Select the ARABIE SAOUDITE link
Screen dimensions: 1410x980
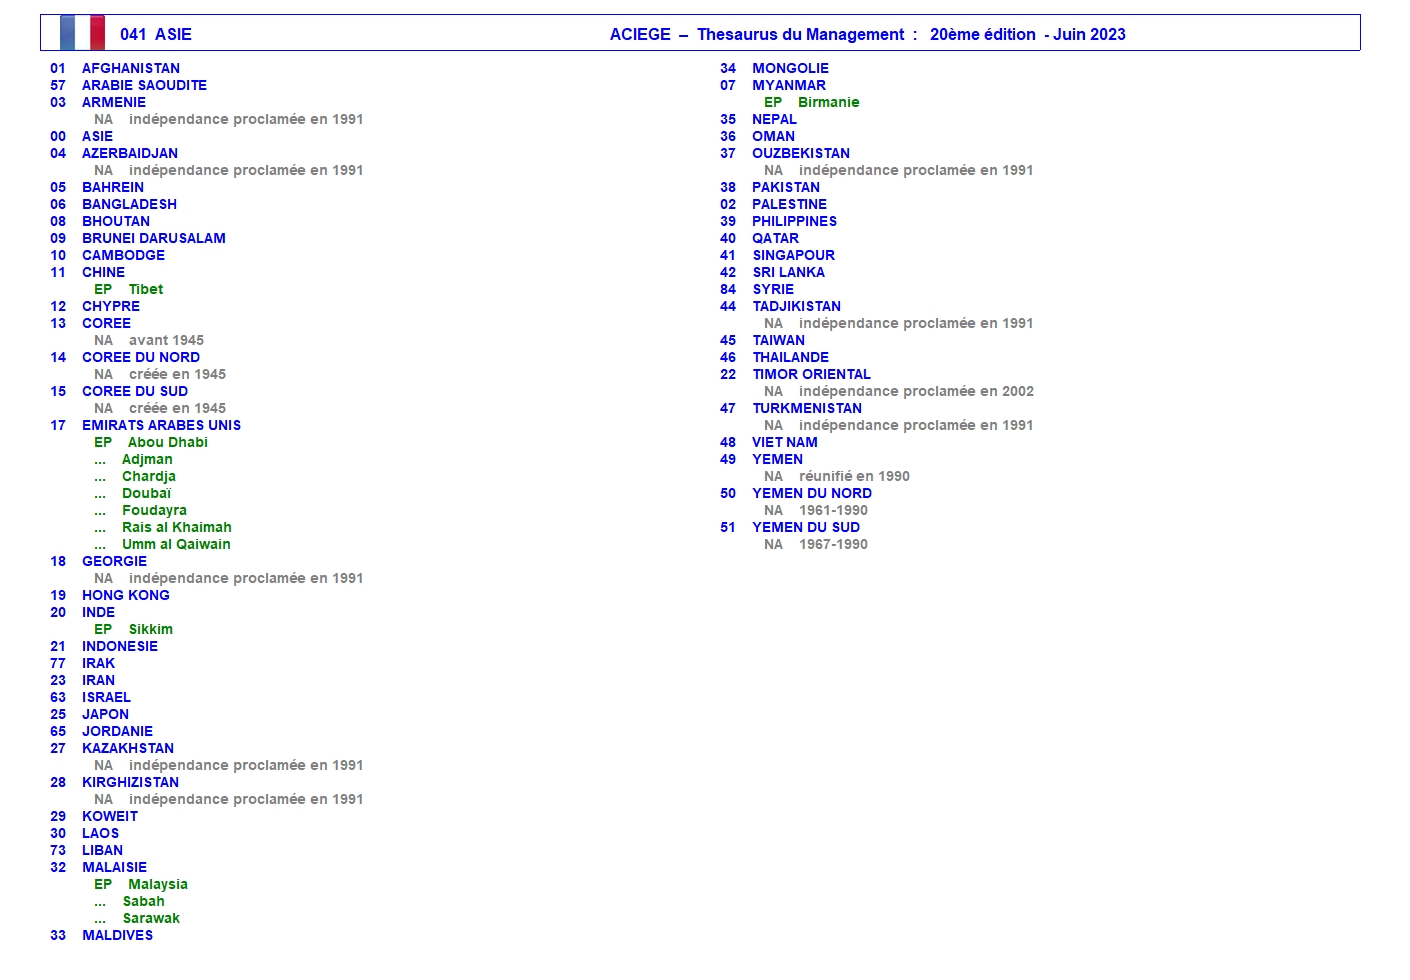point(144,85)
